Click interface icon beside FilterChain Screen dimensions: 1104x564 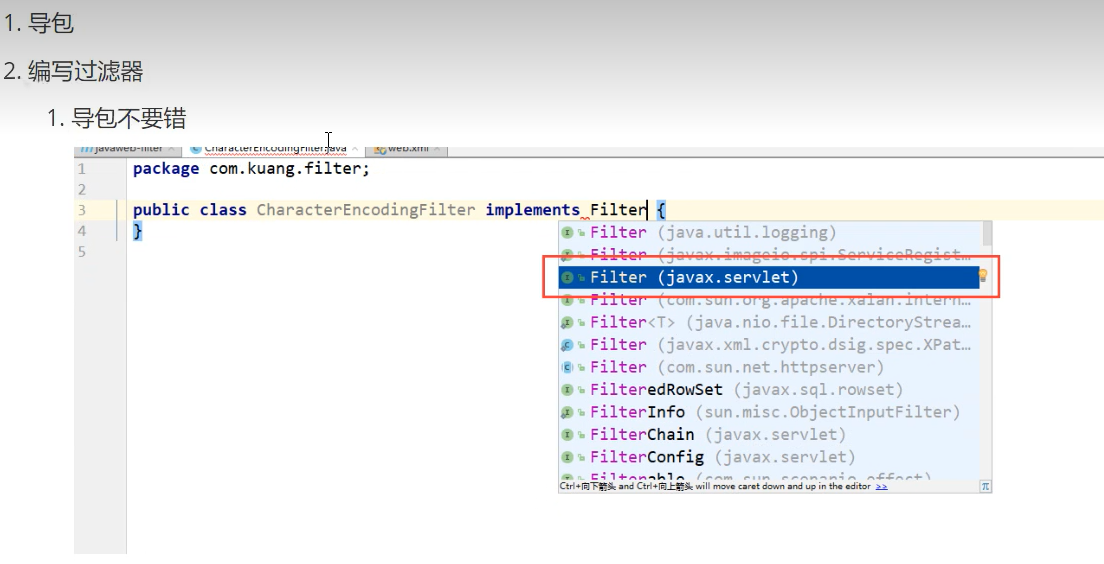click(x=567, y=435)
